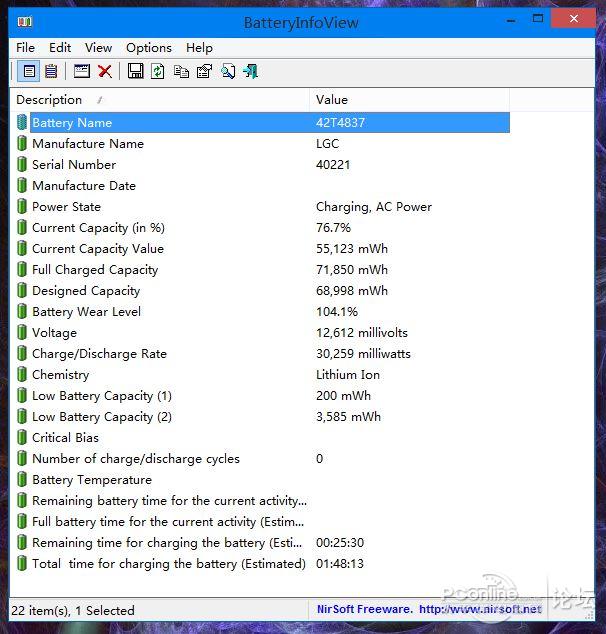Minimize the BatteryInfoView window
This screenshot has height=634, width=606.
click(x=511, y=19)
